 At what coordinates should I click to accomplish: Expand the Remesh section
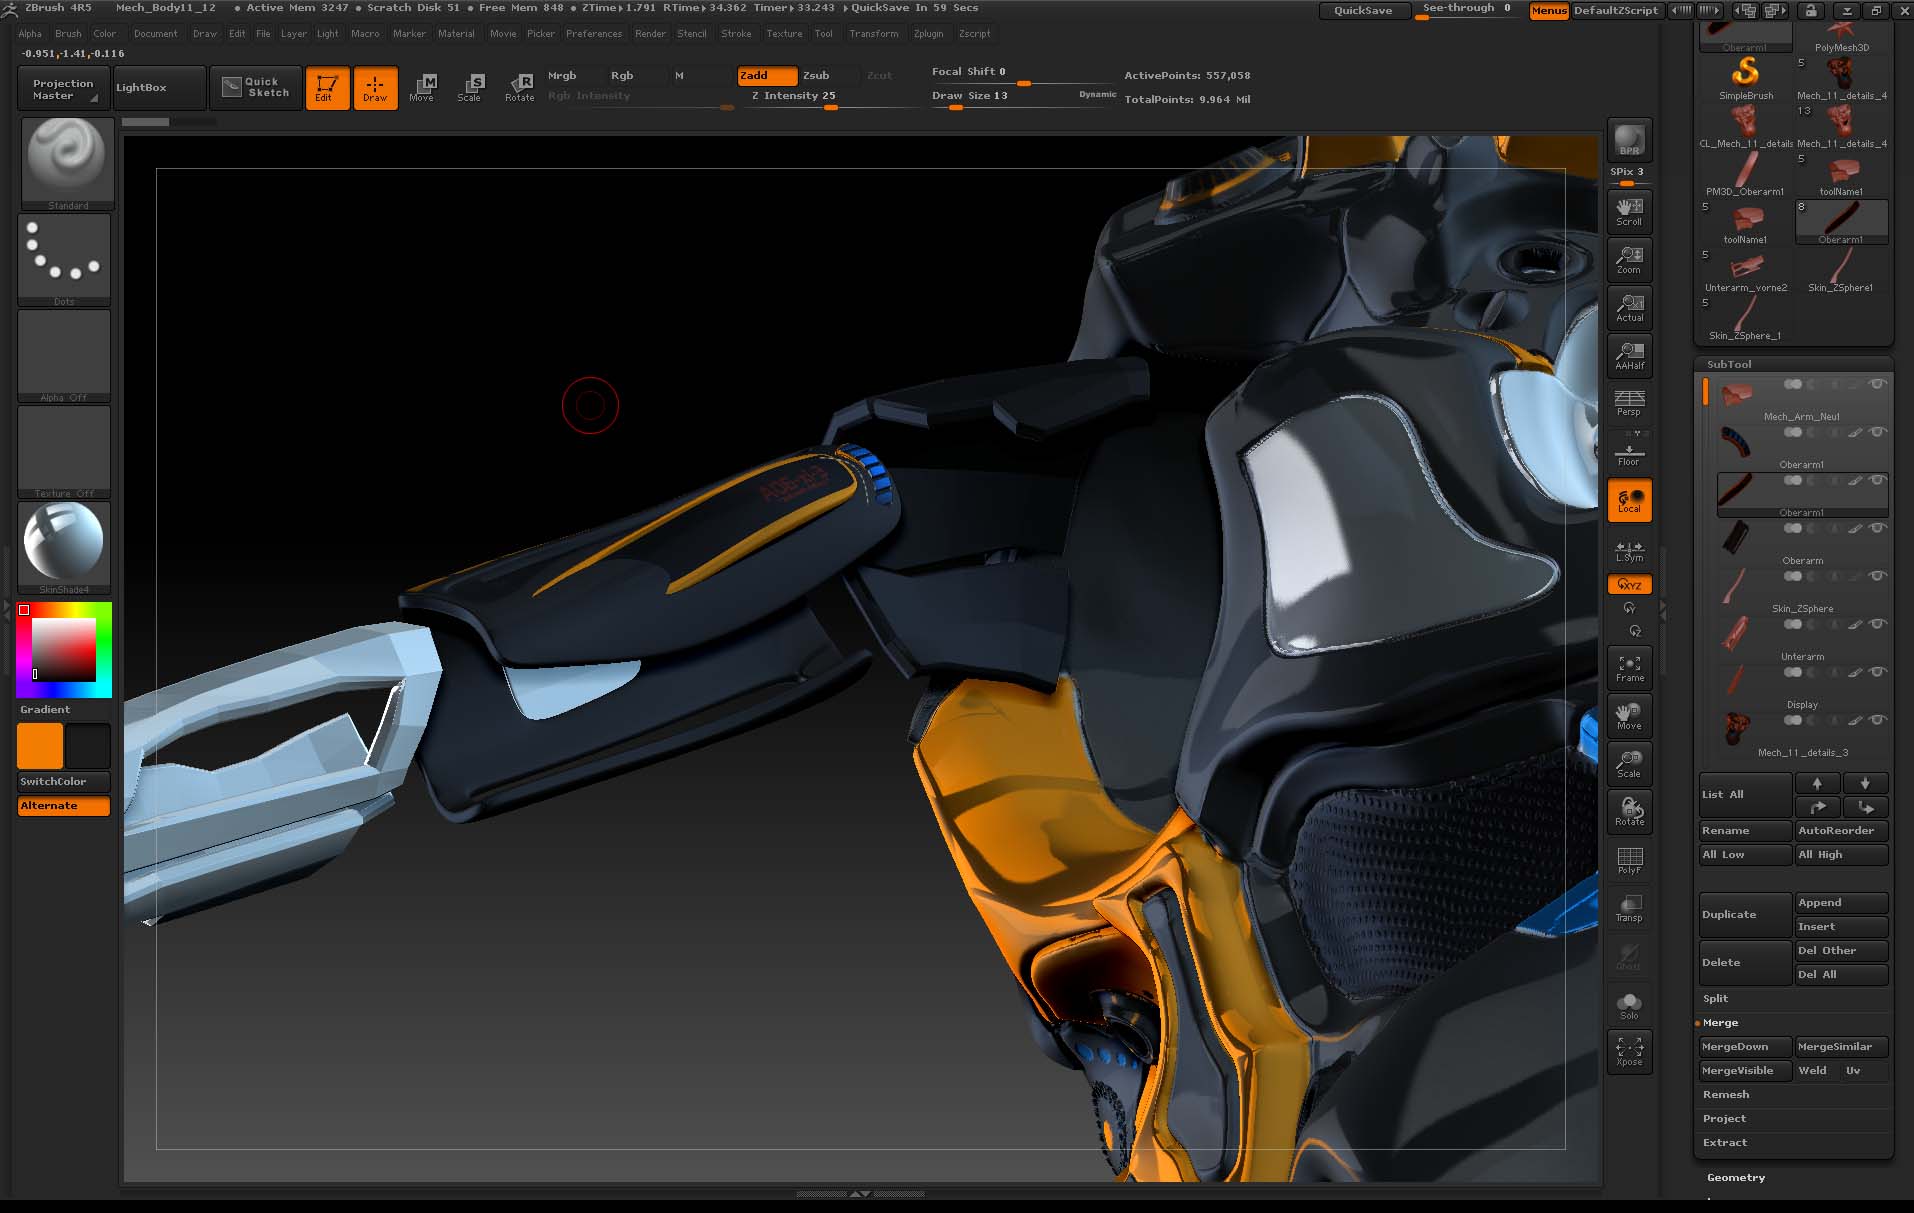pos(1726,1094)
